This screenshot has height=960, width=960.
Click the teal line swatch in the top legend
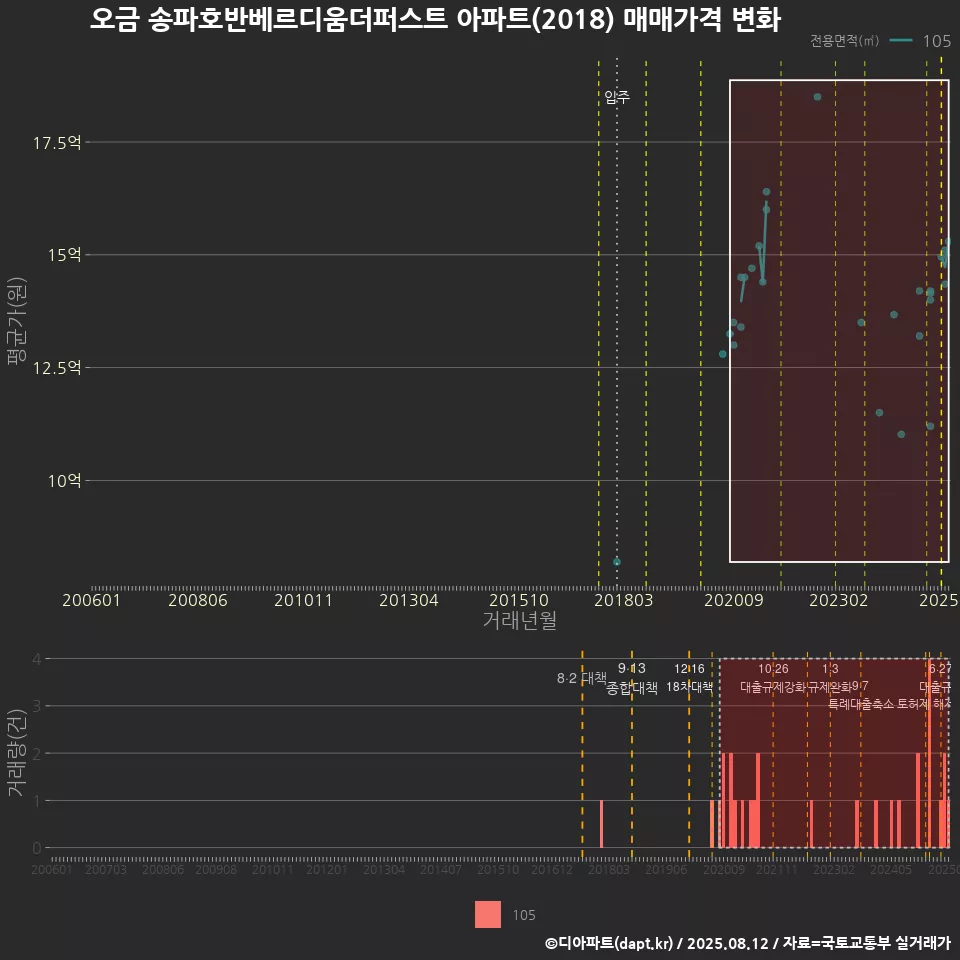click(x=901, y=41)
